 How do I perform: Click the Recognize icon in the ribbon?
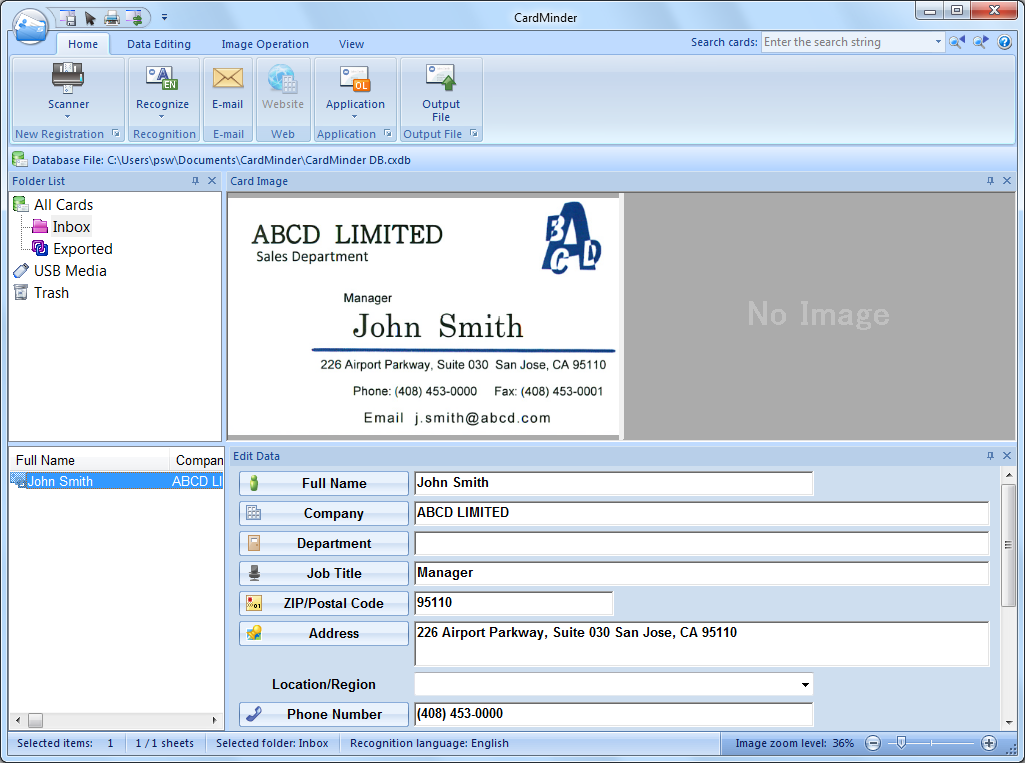[162, 77]
